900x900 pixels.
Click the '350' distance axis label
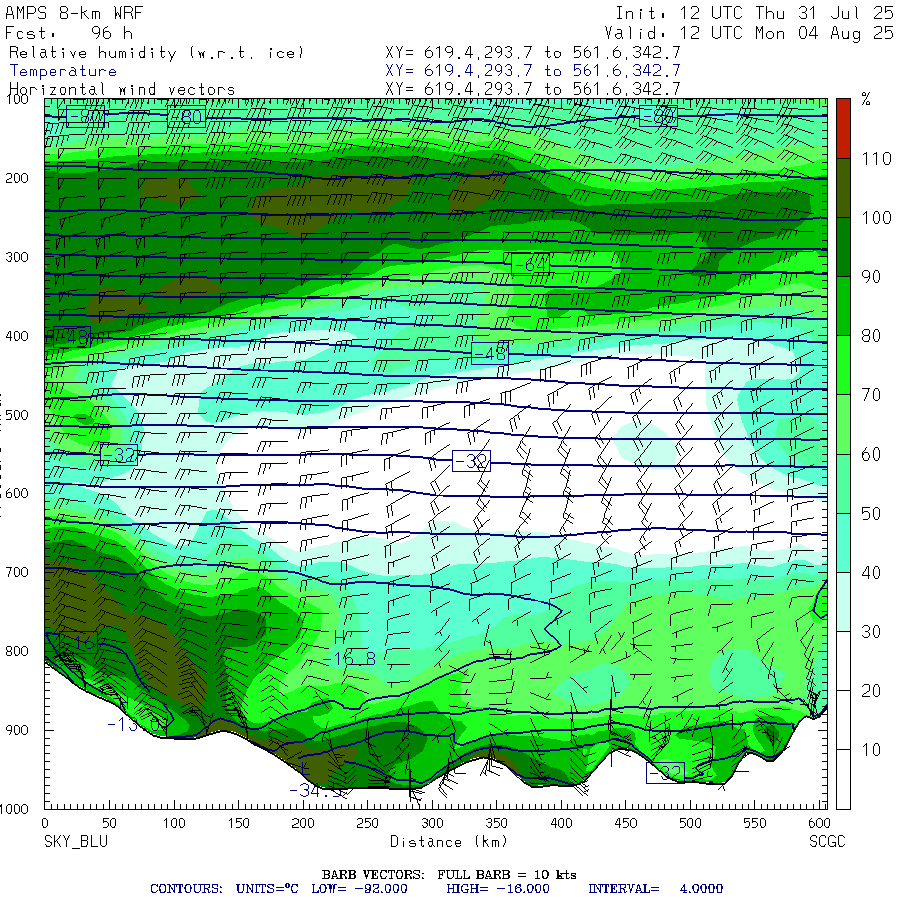[496, 823]
